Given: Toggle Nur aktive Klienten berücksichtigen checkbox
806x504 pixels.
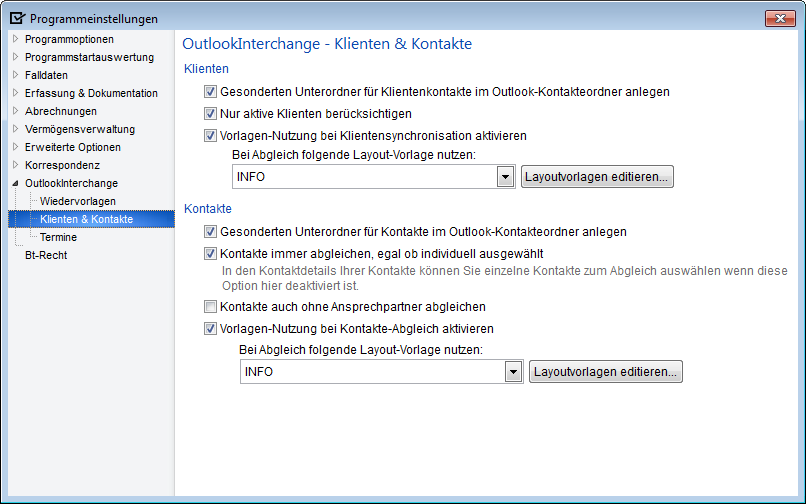Looking at the screenshot, I should (x=210, y=114).
